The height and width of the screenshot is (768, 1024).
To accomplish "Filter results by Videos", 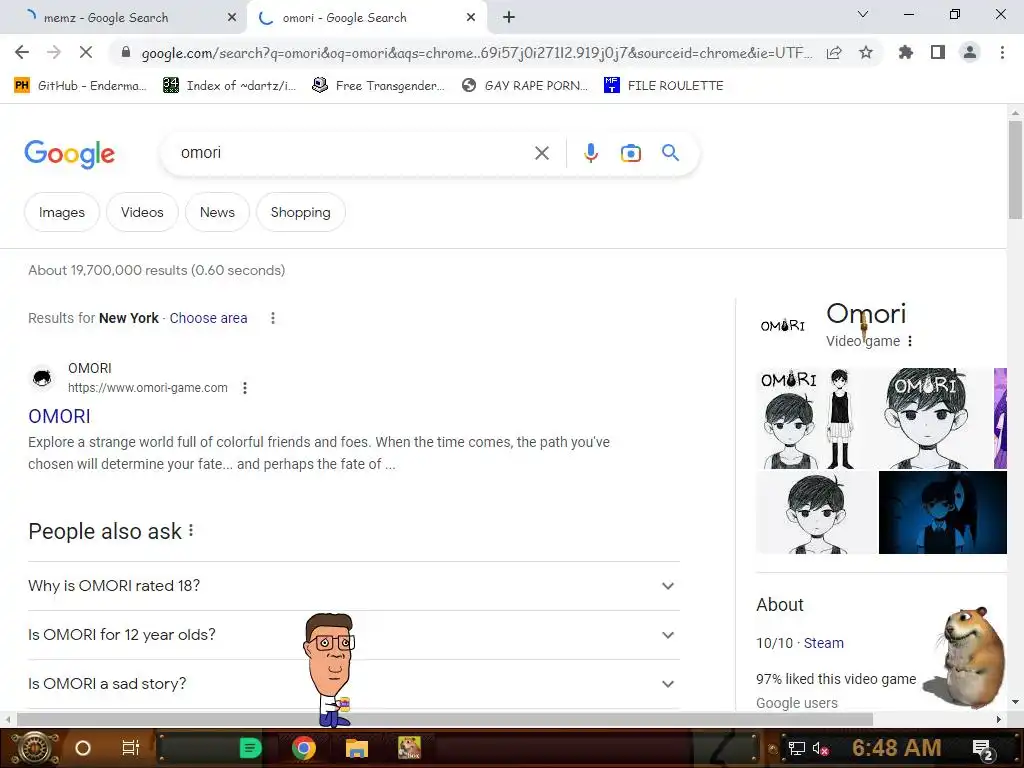I will (x=142, y=212).
